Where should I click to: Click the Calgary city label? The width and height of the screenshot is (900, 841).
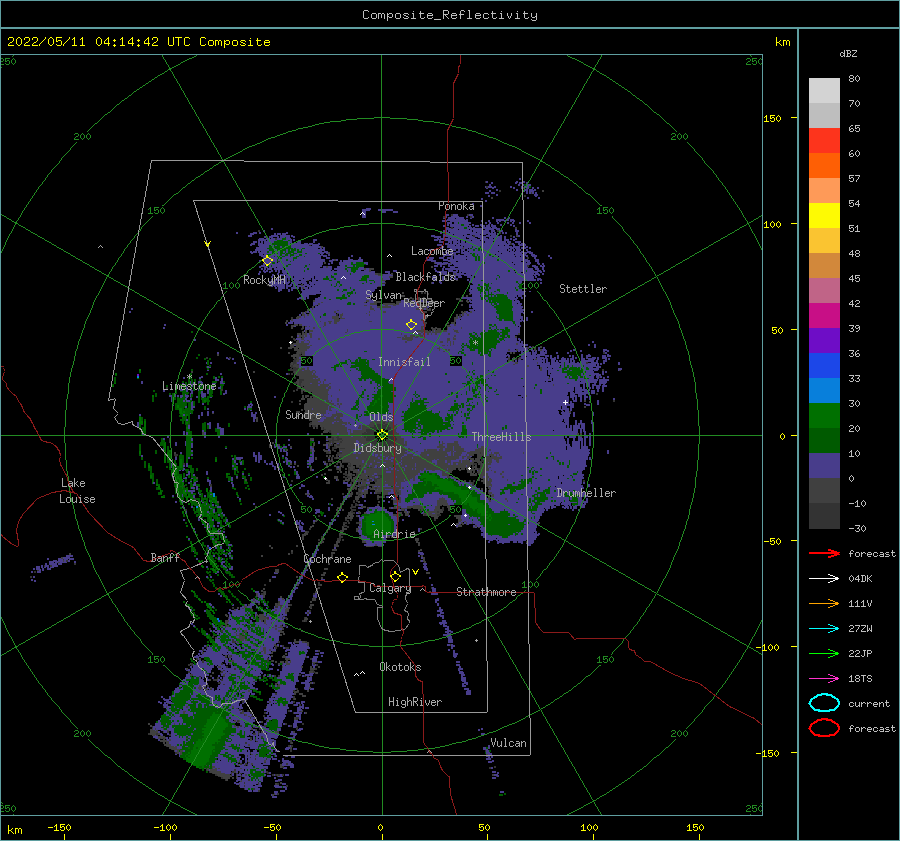(x=390, y=588)
